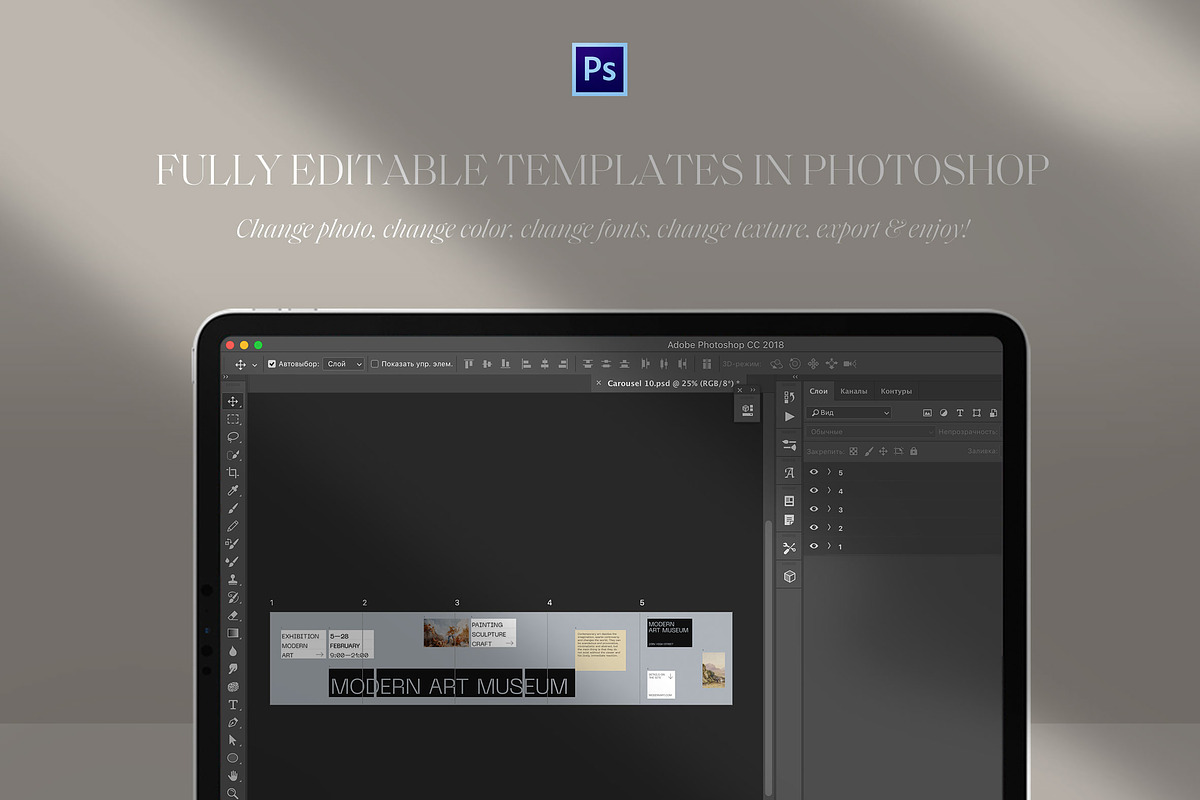Click the lock all padlock icon
Screen dimensions: 1200x800
pos(914,451)
